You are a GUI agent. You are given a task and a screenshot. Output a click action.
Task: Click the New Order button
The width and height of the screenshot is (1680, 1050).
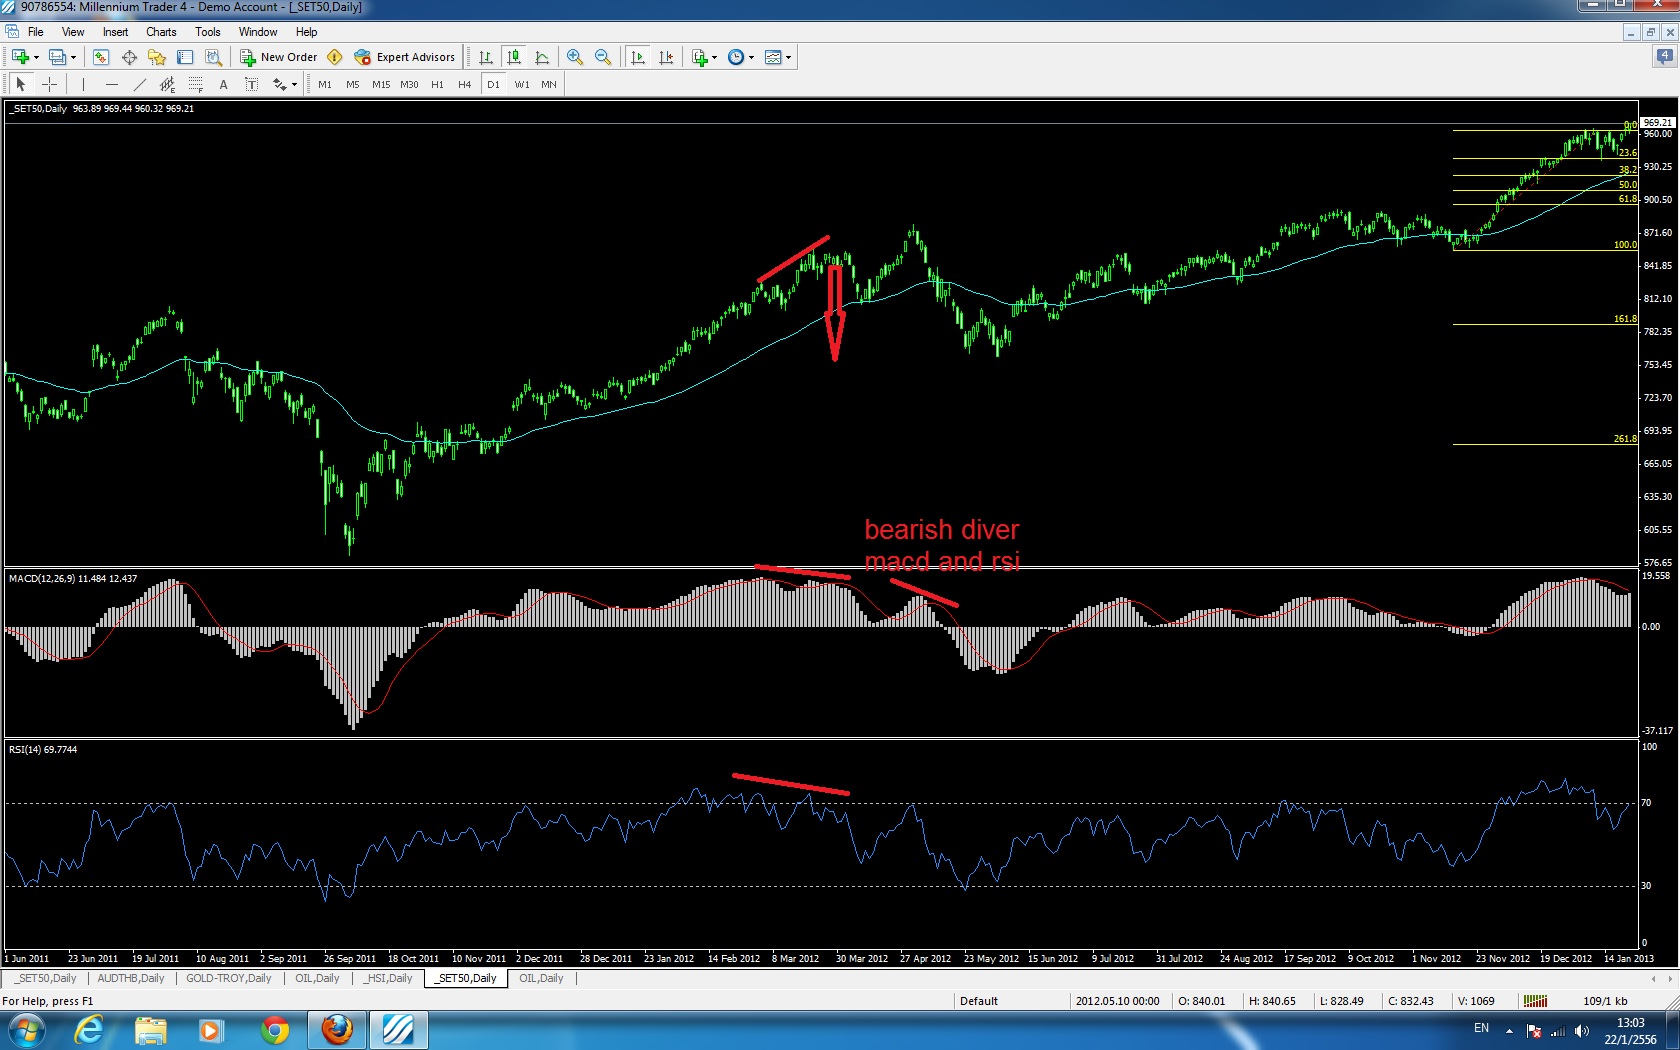279,57
